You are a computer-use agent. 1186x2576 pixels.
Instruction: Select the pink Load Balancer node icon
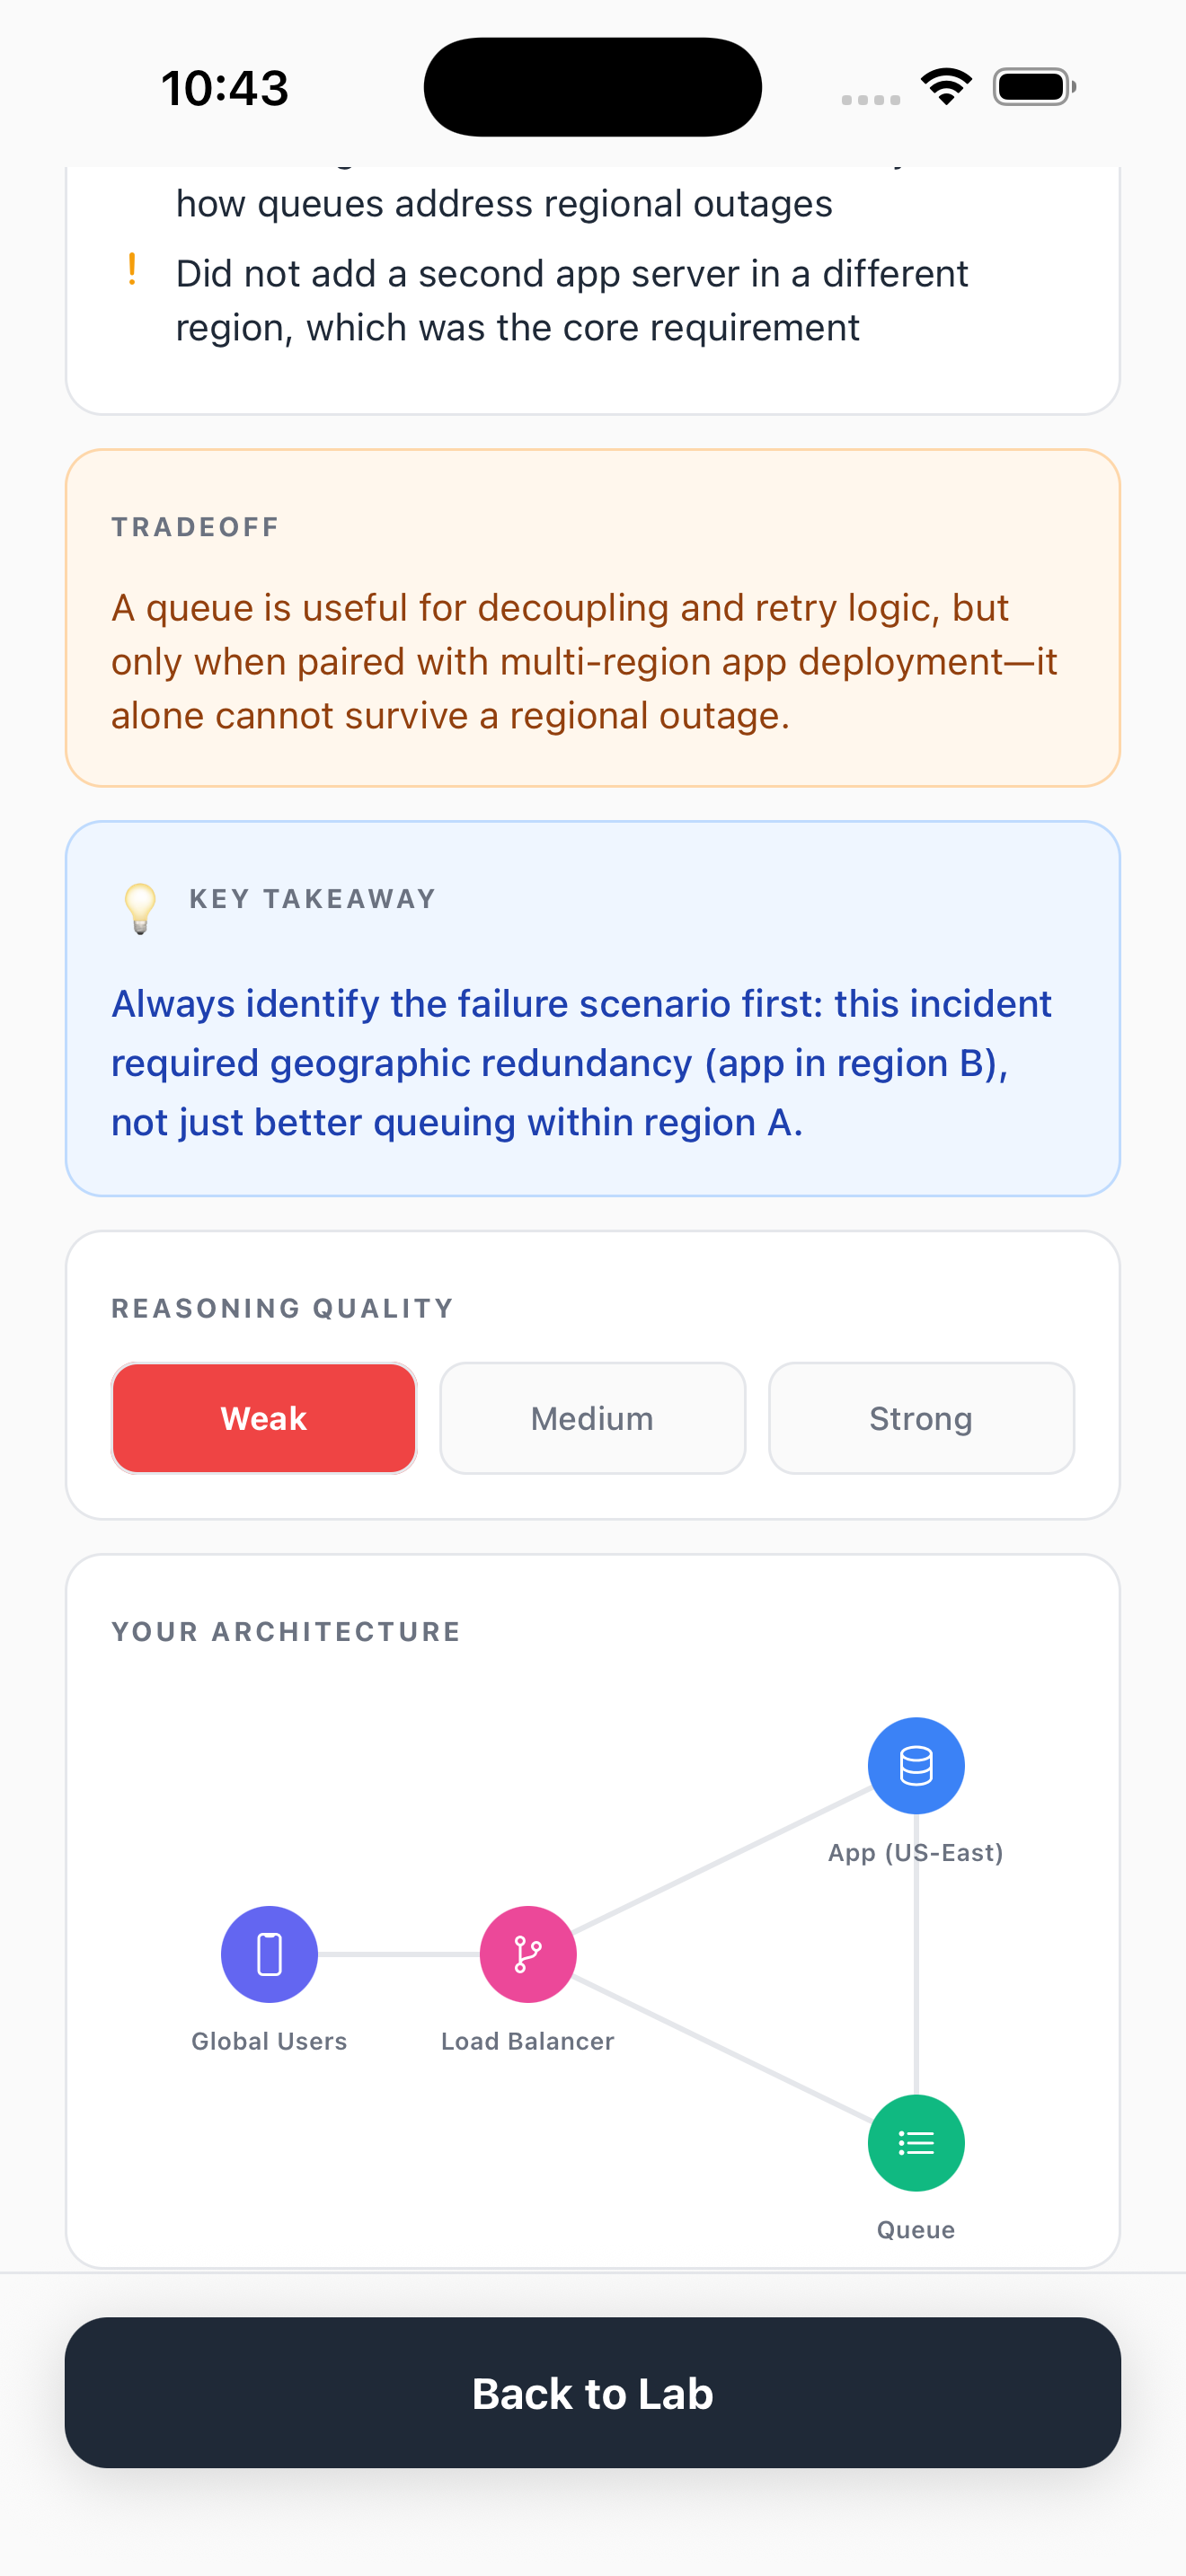coord(528,1953)
